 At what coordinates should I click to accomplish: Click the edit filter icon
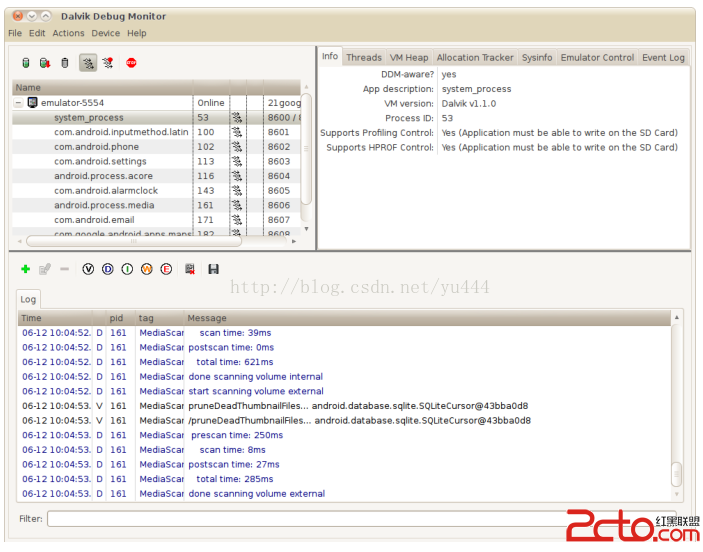click(x=44, y=269)
